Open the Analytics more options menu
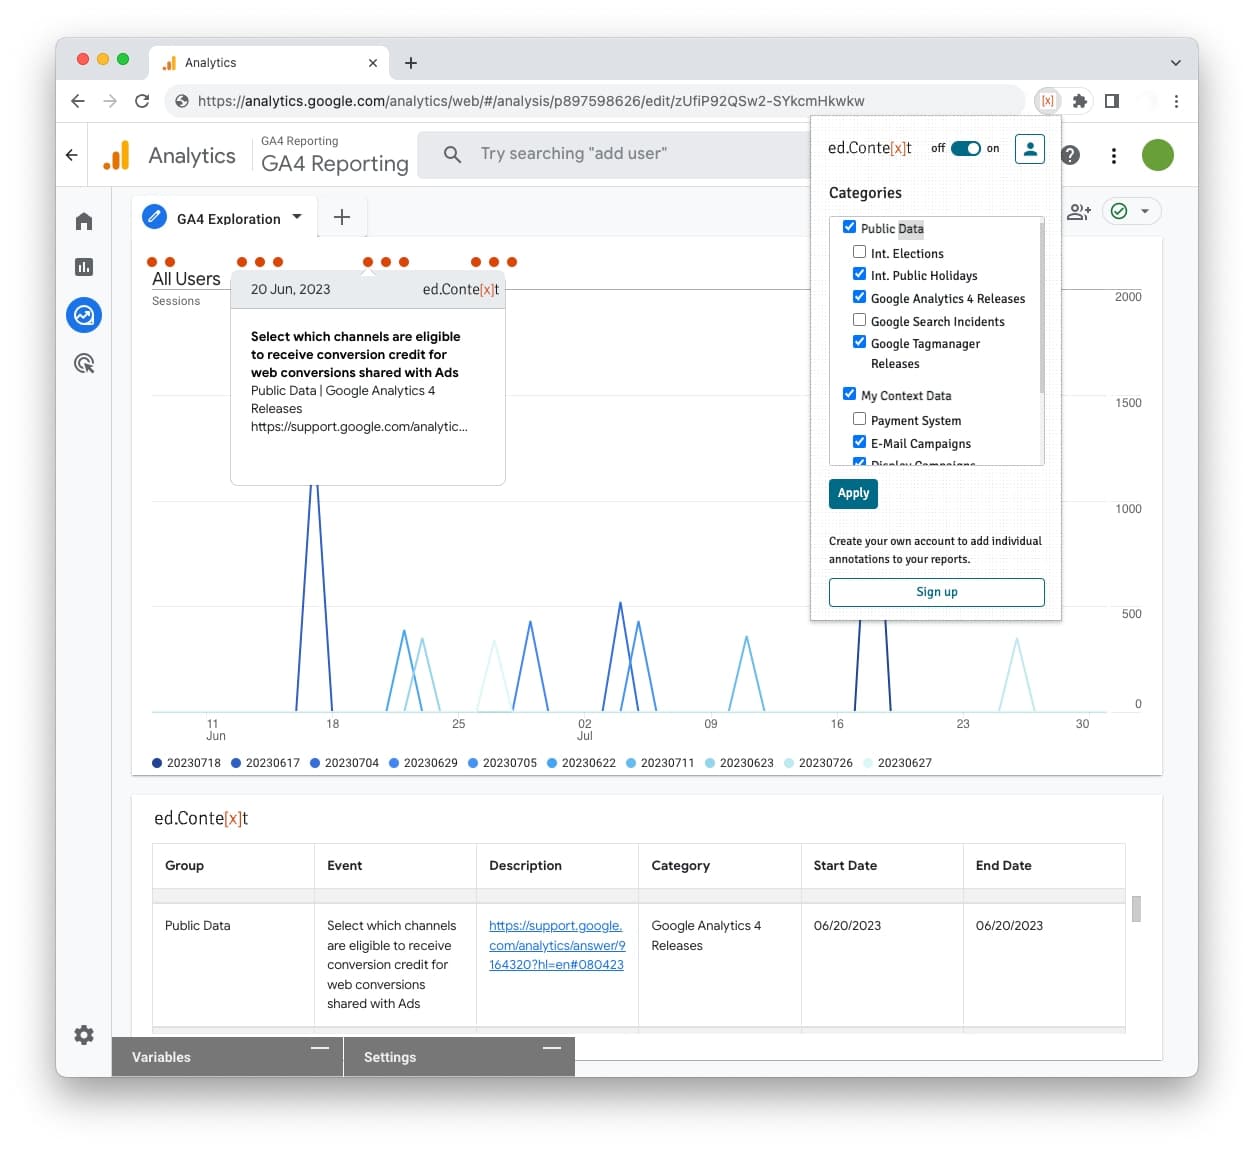This screenshot has width=1254, height=1151. coord(1113,155)
